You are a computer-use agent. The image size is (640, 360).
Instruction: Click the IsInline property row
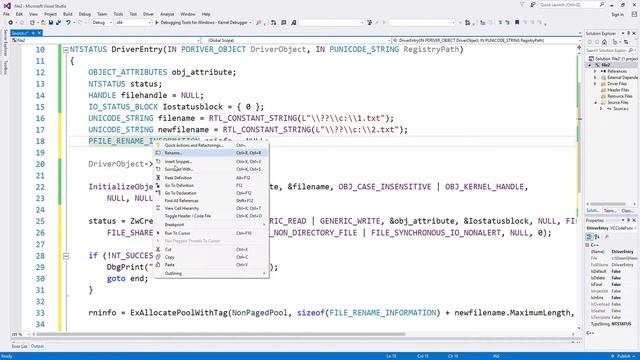tap(611, 298)
